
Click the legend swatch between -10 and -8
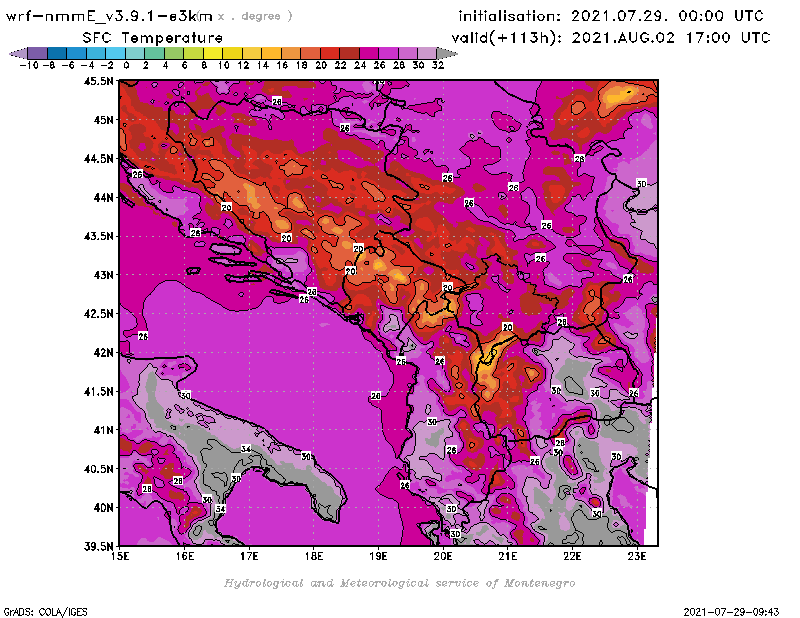(x=38, y=53)
